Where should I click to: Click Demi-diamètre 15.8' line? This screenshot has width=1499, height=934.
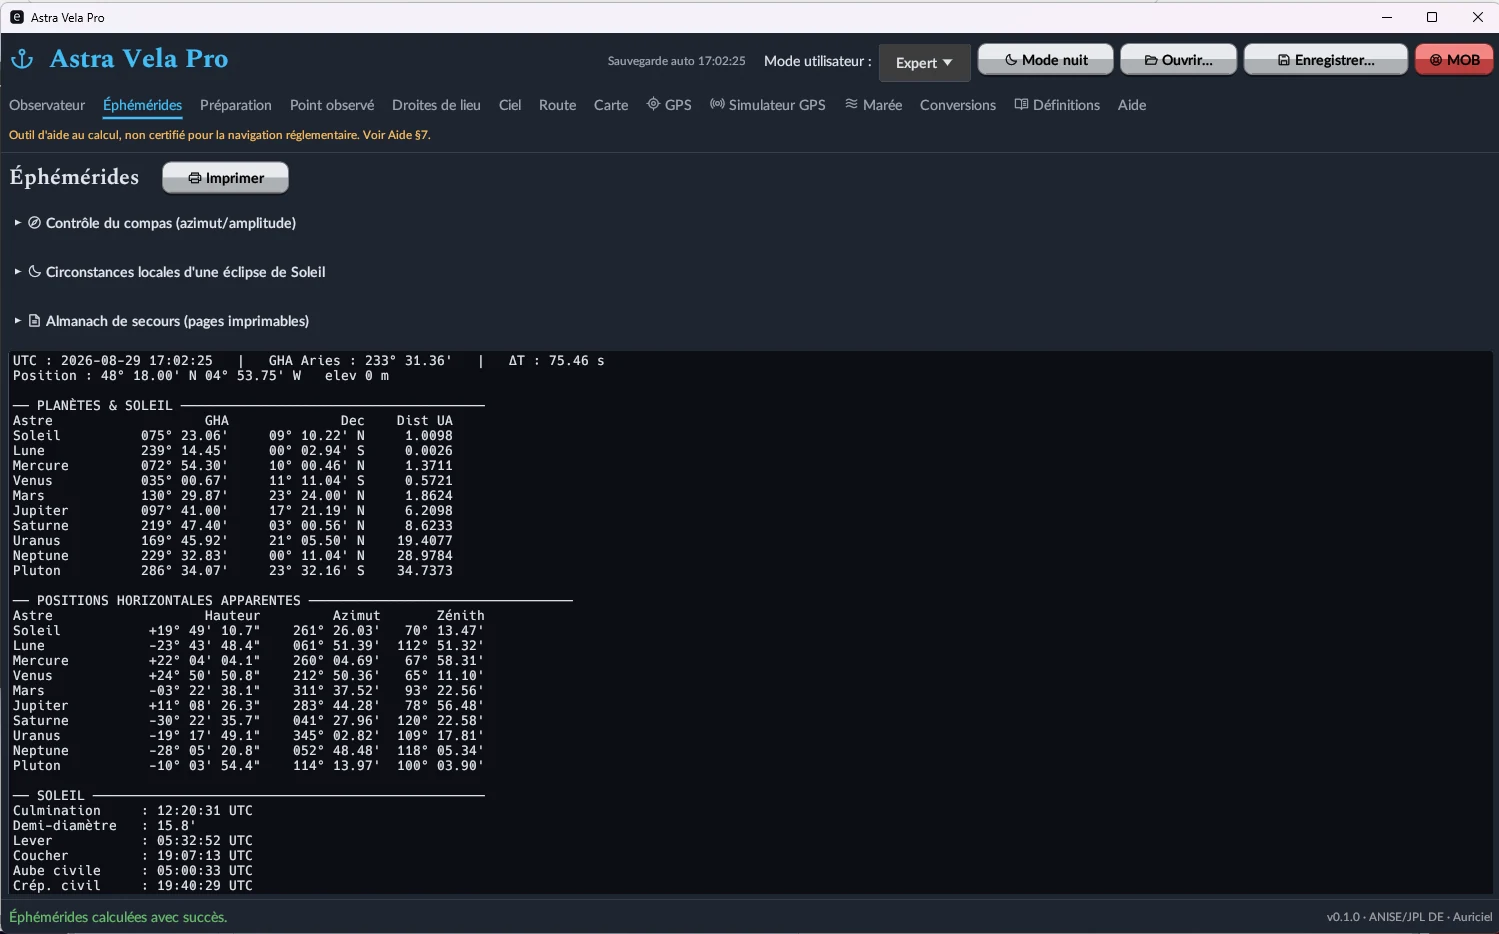click(x=105, y=826)
